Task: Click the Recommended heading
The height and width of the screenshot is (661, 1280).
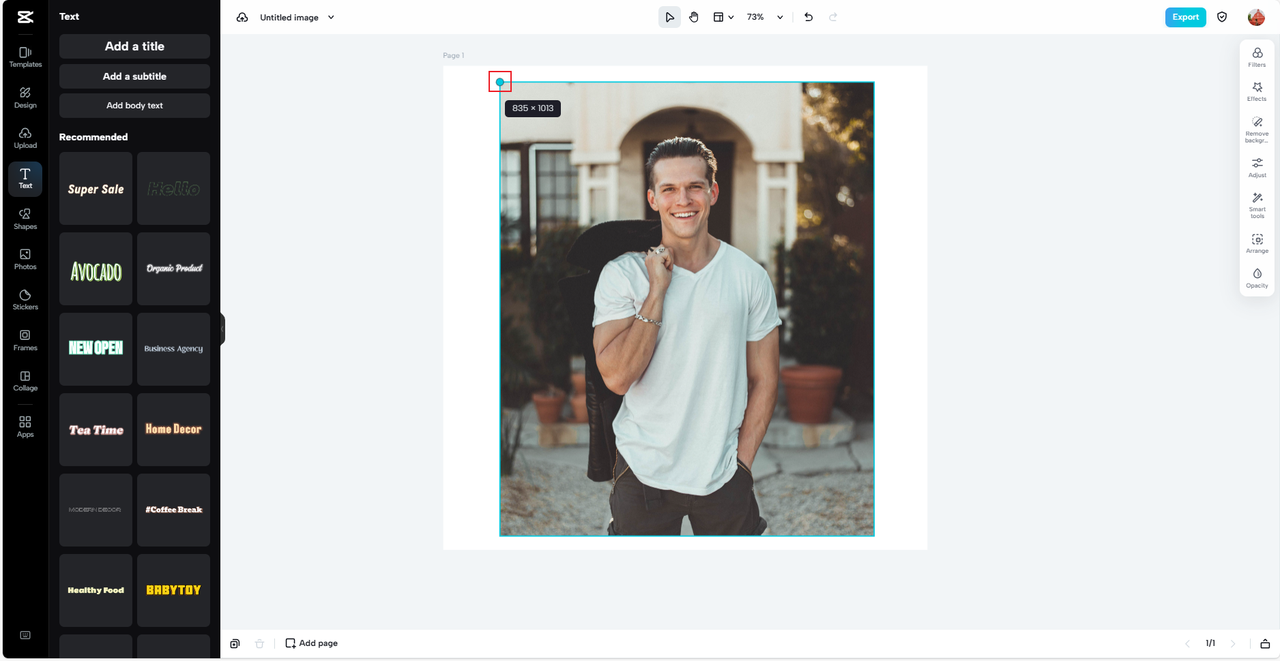Action: click(93, 137)
